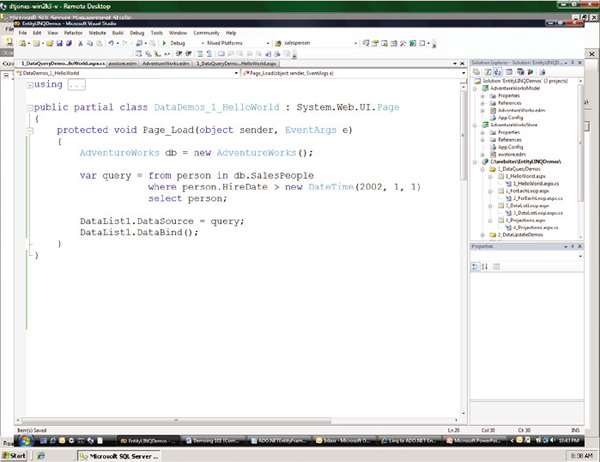Click the code editor vertical scrollbar thumb

[463, 134]
